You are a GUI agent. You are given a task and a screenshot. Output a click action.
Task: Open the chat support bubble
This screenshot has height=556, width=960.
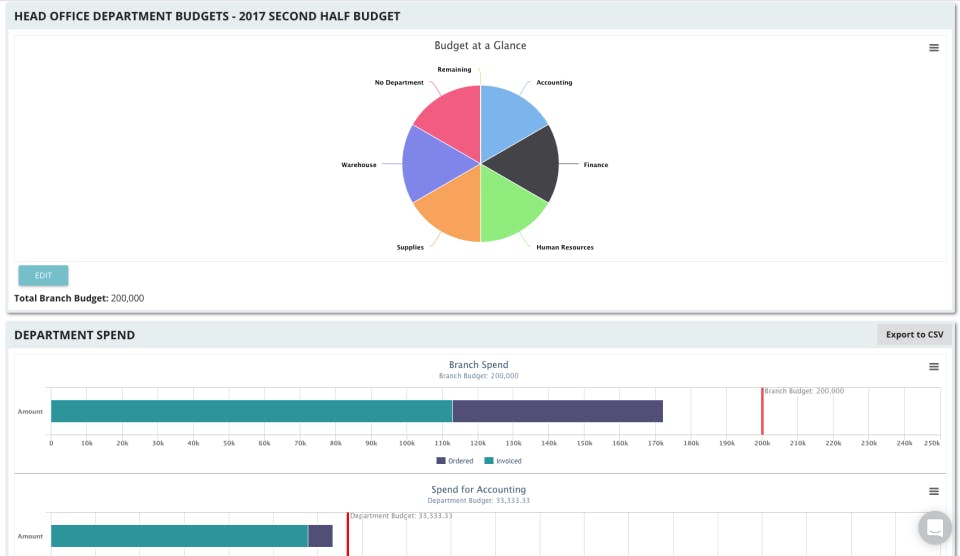point(934,527)
